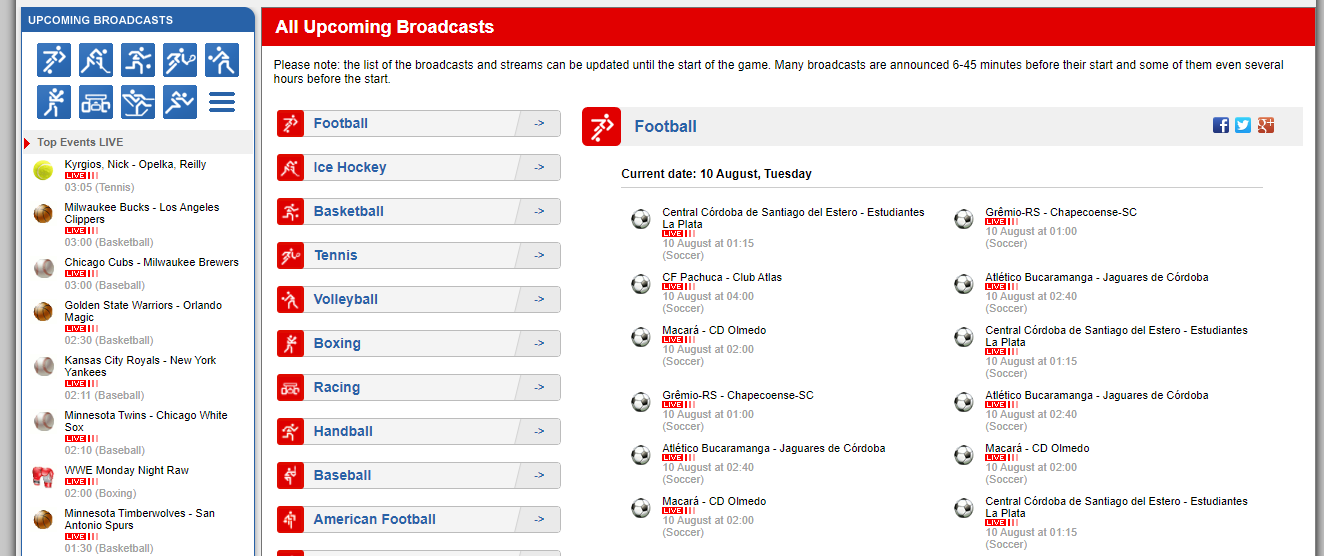Pick the blue skiing sidebar icon
Image resolution: width=1324 pixels, height=556 pixels.
[138, 102]
